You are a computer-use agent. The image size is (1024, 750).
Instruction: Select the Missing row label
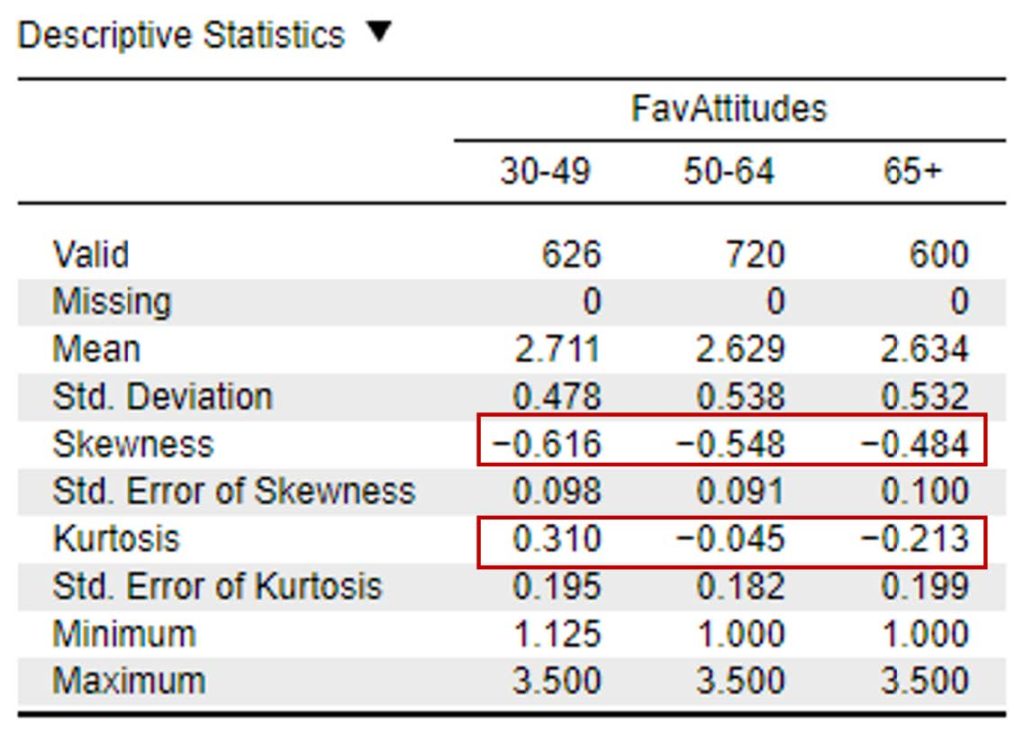pyautogui.click(x=111, y=301)
